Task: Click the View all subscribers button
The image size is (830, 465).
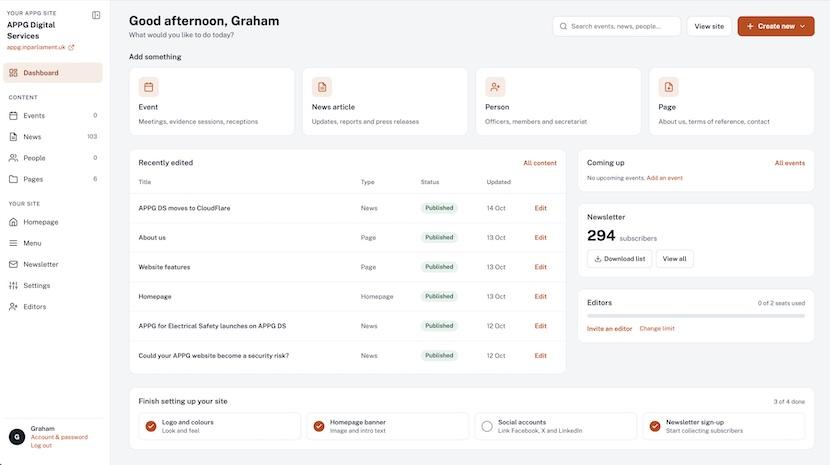Action: click(674, 259)
